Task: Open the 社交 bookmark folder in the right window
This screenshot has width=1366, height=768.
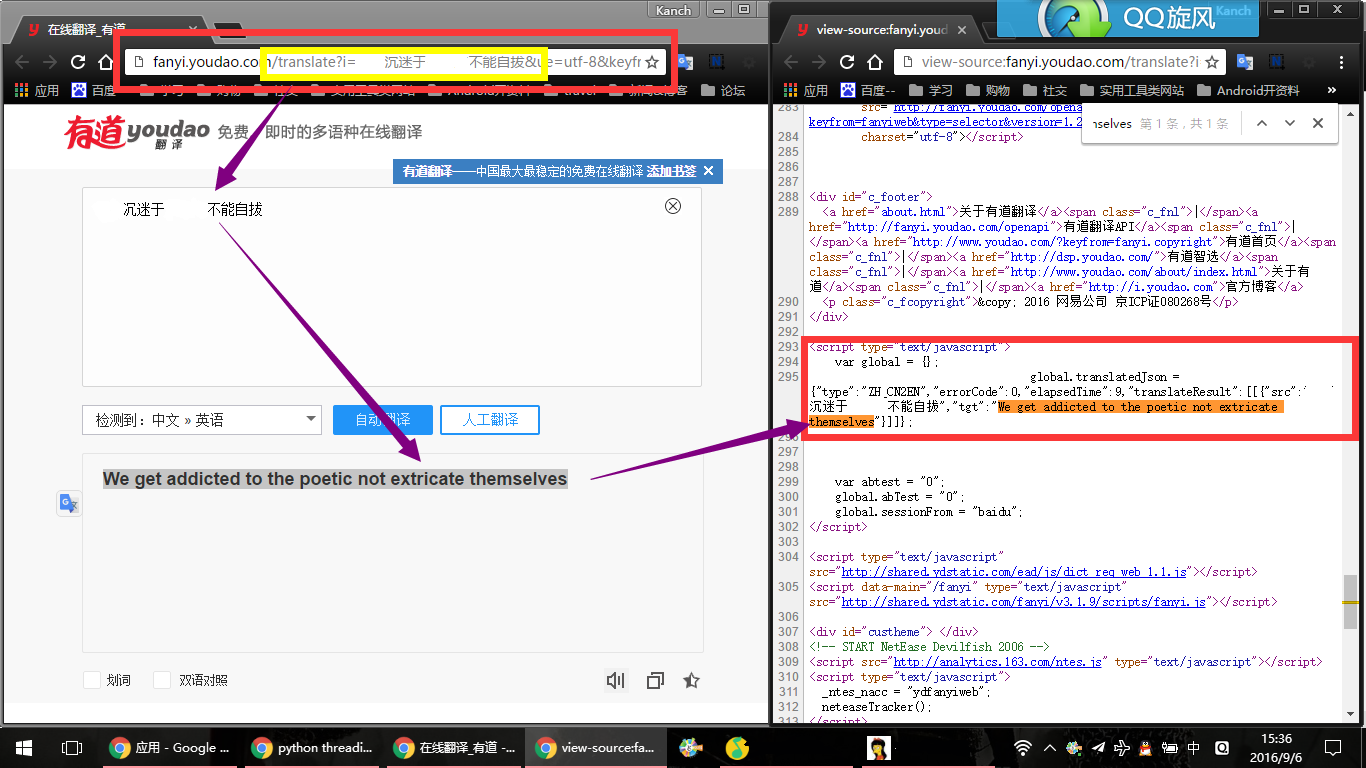Action: click(x=1043, y=90)
